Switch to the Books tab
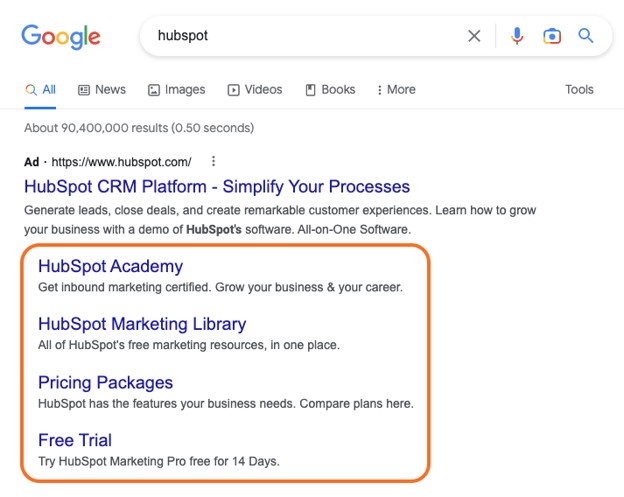 pos(330,90)
